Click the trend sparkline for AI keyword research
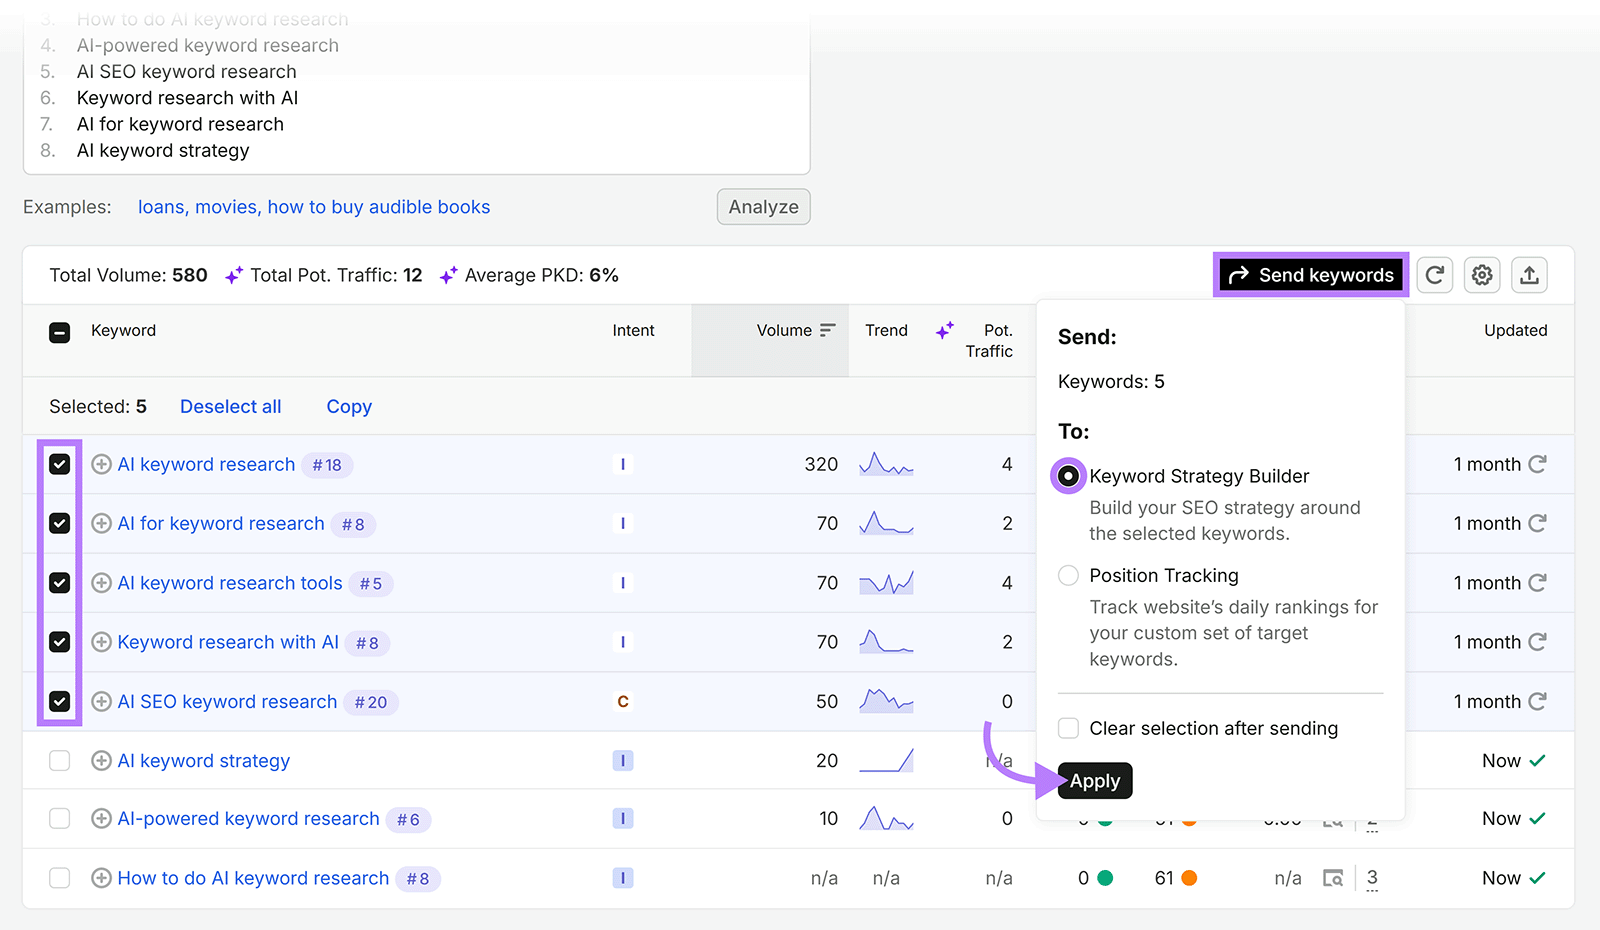 886,464
